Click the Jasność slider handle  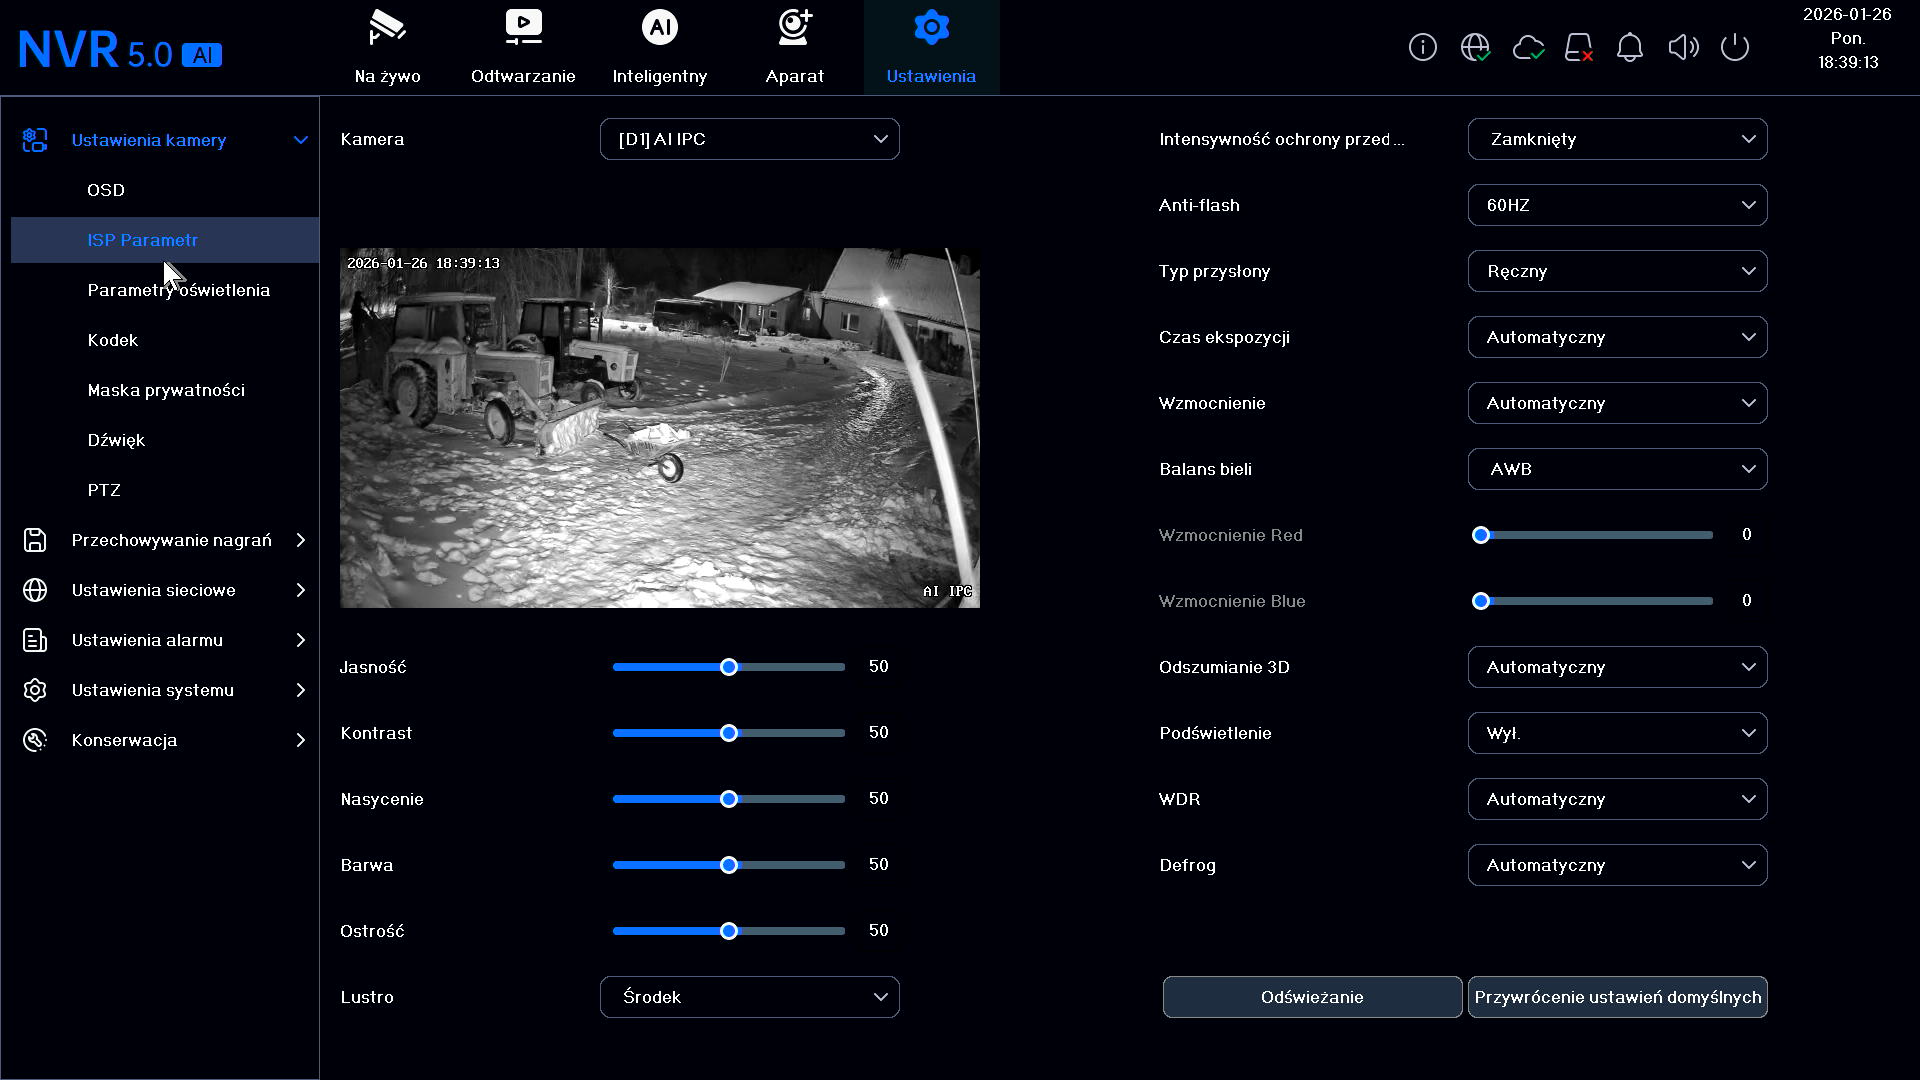pos(729,667)
